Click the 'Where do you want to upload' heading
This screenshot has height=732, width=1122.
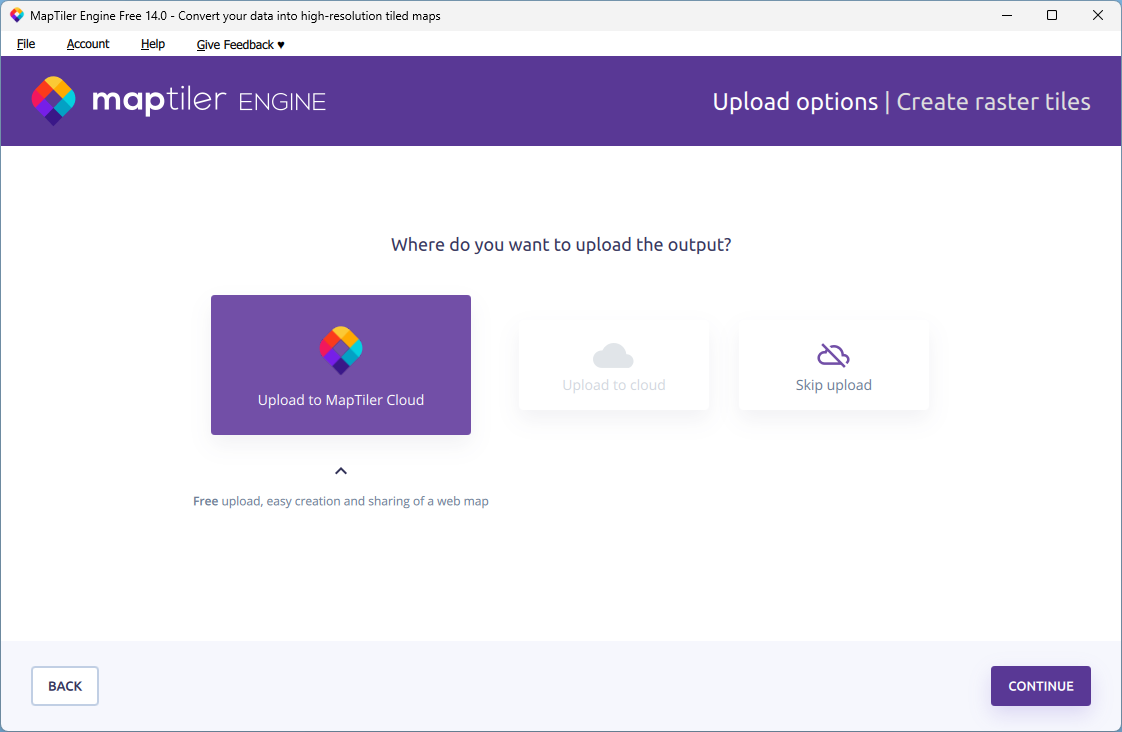(561, 245)
